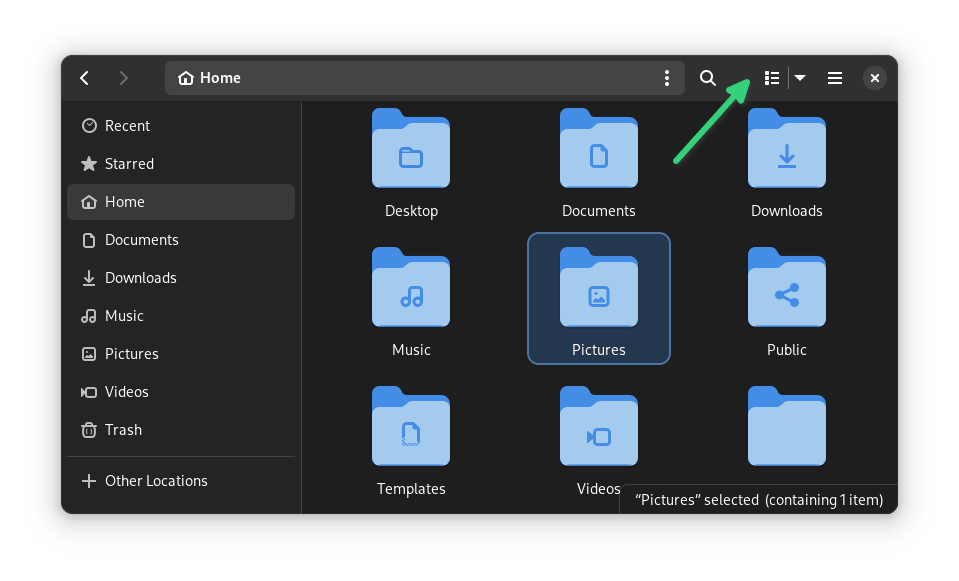The image size is (959, 581).
Task: Open the hamburger main menu
Action: [835, 78]
